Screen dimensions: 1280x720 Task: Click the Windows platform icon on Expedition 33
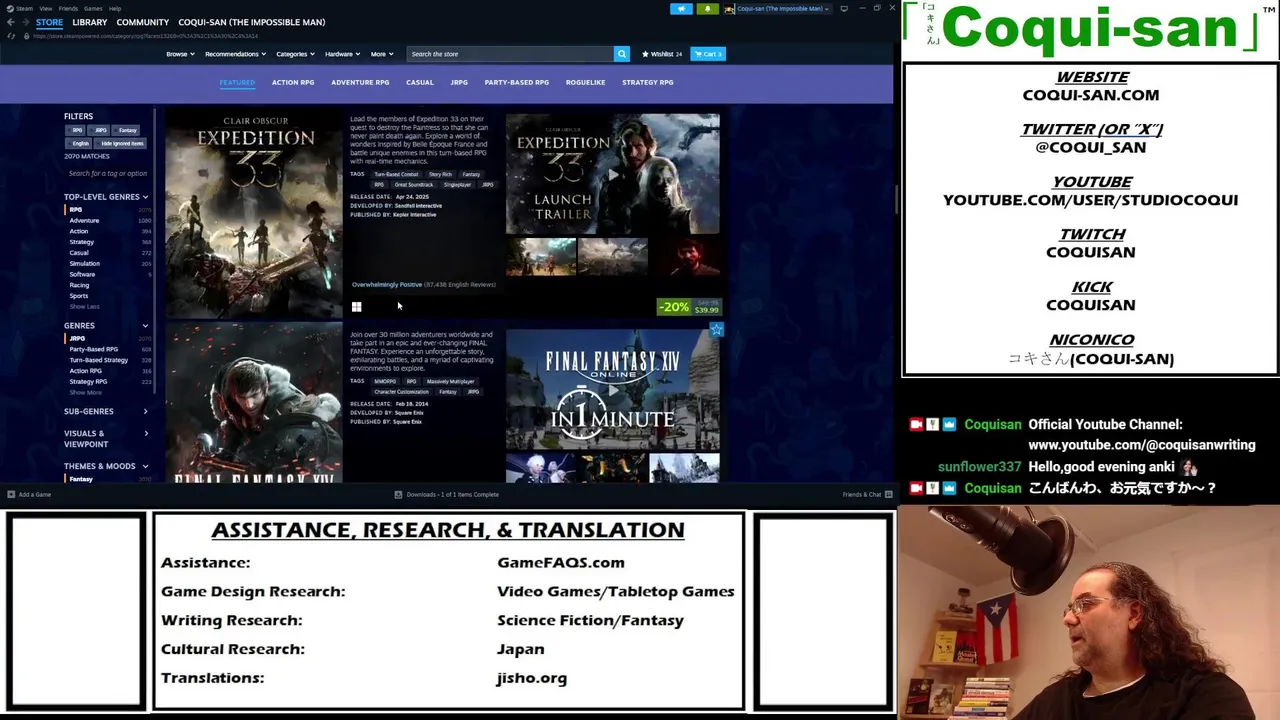(x=356, y=307)
